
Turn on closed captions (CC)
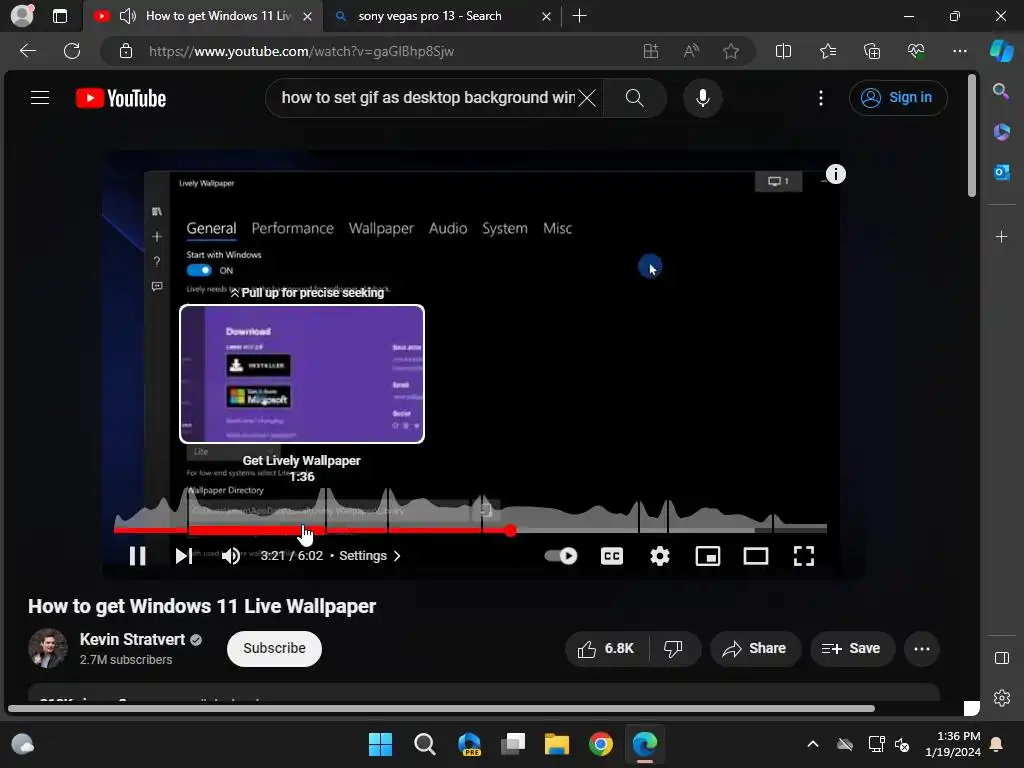pos(612,556)
